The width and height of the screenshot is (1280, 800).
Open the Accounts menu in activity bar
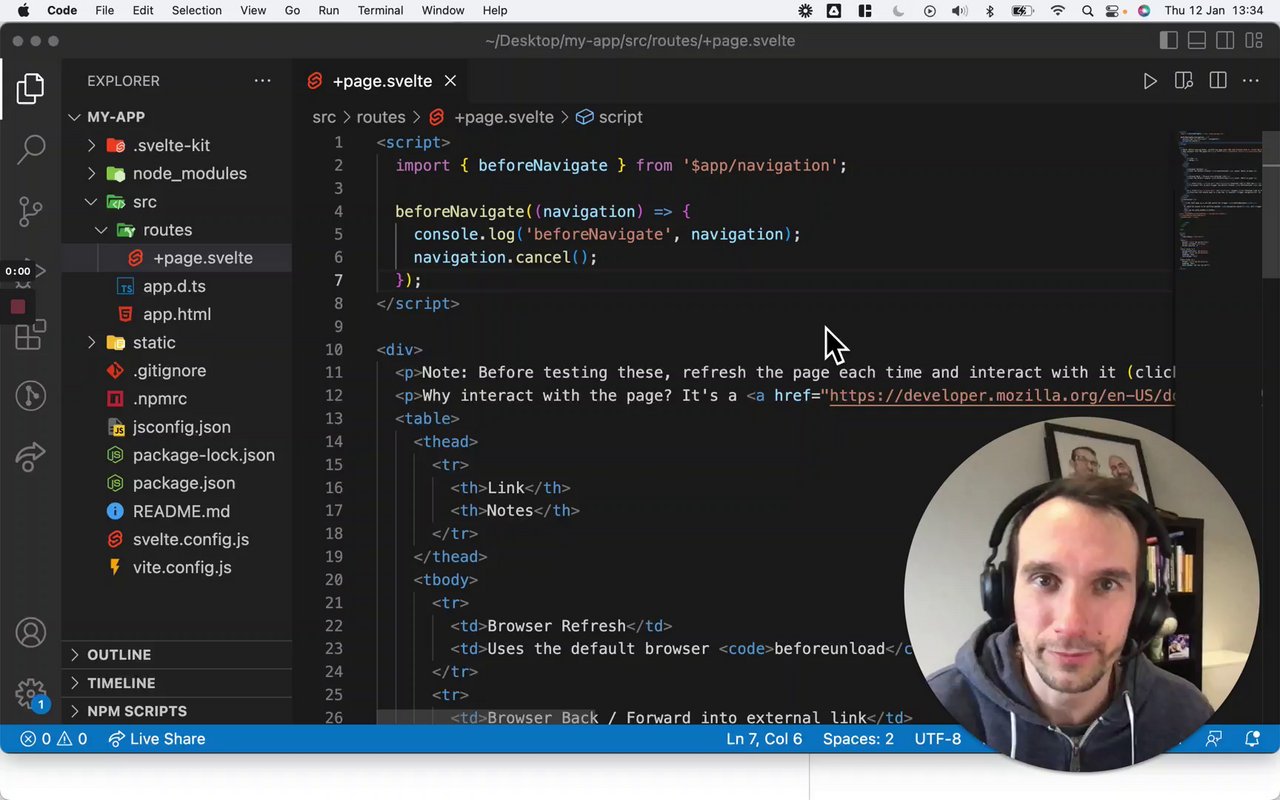coord(30,633)
